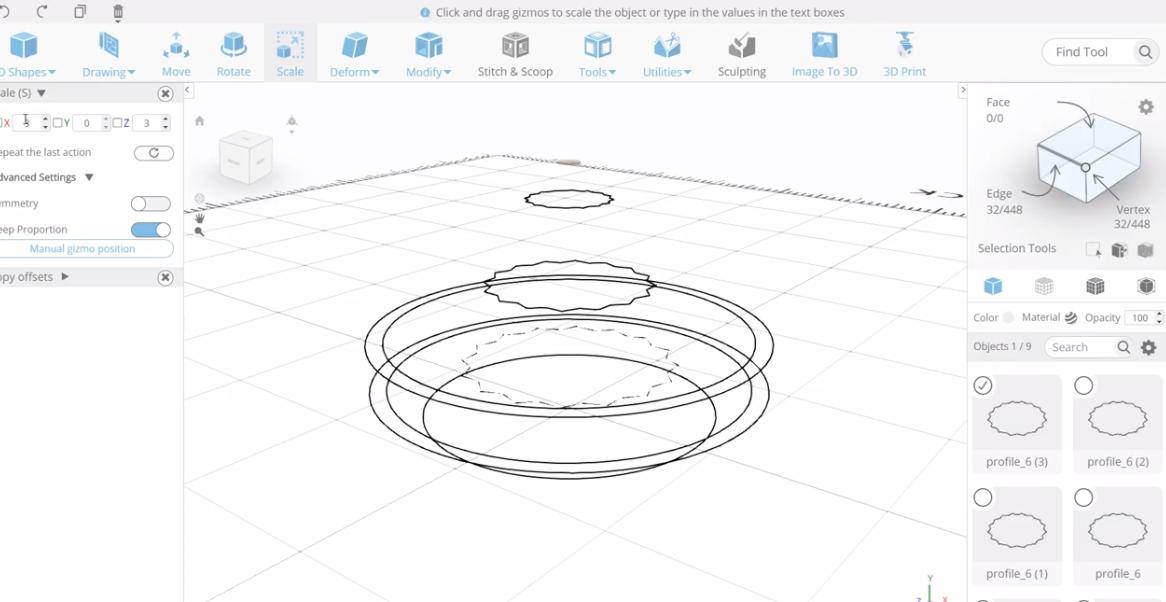Select the profile_6 object checkbox
This screenshot has width=1166, height=602.
click(1083, 497)
